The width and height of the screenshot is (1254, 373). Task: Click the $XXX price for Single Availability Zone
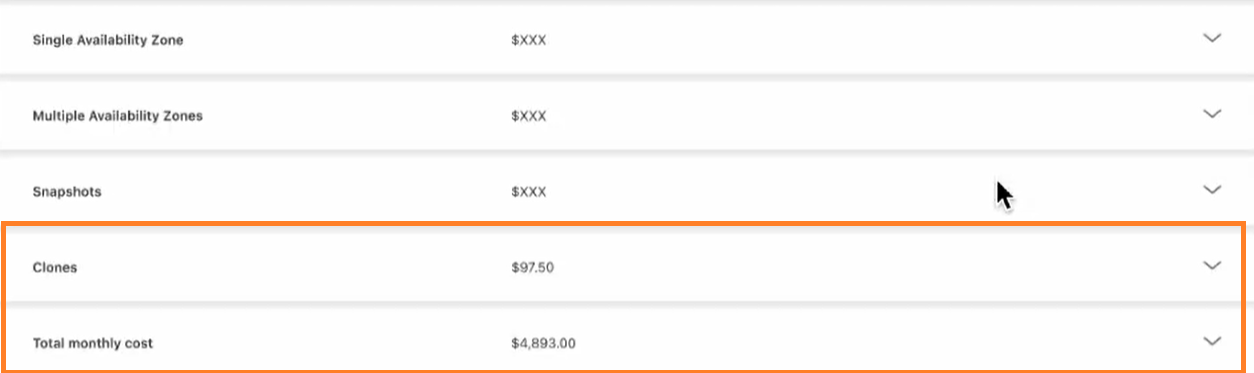pos(529,40)
